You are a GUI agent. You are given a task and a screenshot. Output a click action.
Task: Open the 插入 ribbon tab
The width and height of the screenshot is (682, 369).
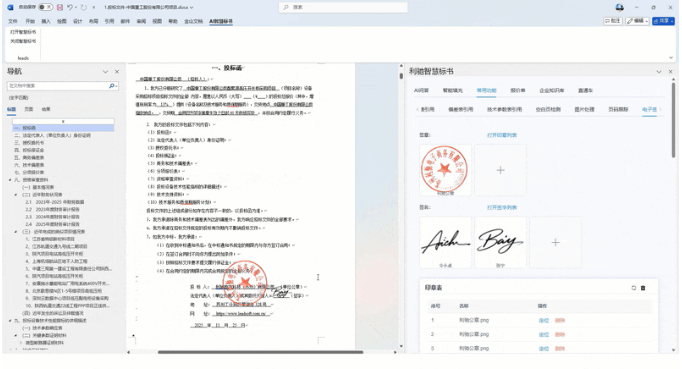click(x=46, y=21)
